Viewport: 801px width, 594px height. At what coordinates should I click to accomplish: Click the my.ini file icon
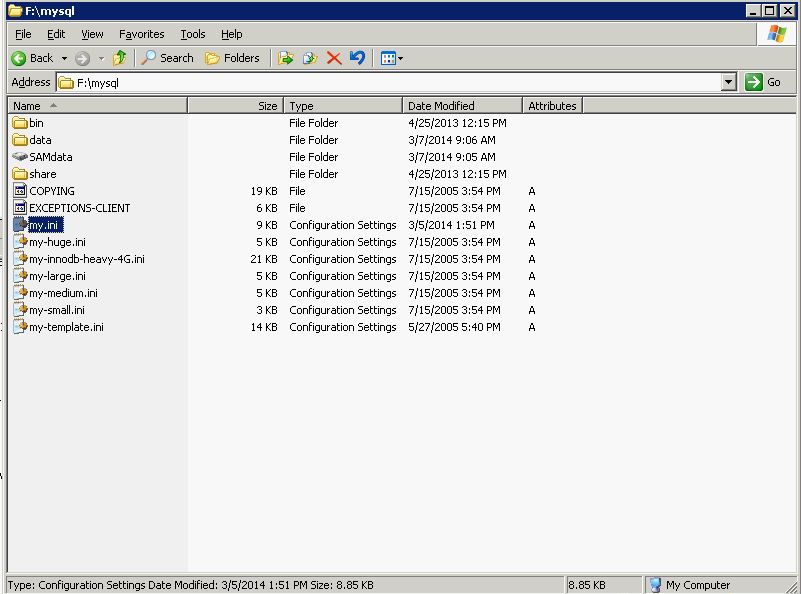[20, 225]
